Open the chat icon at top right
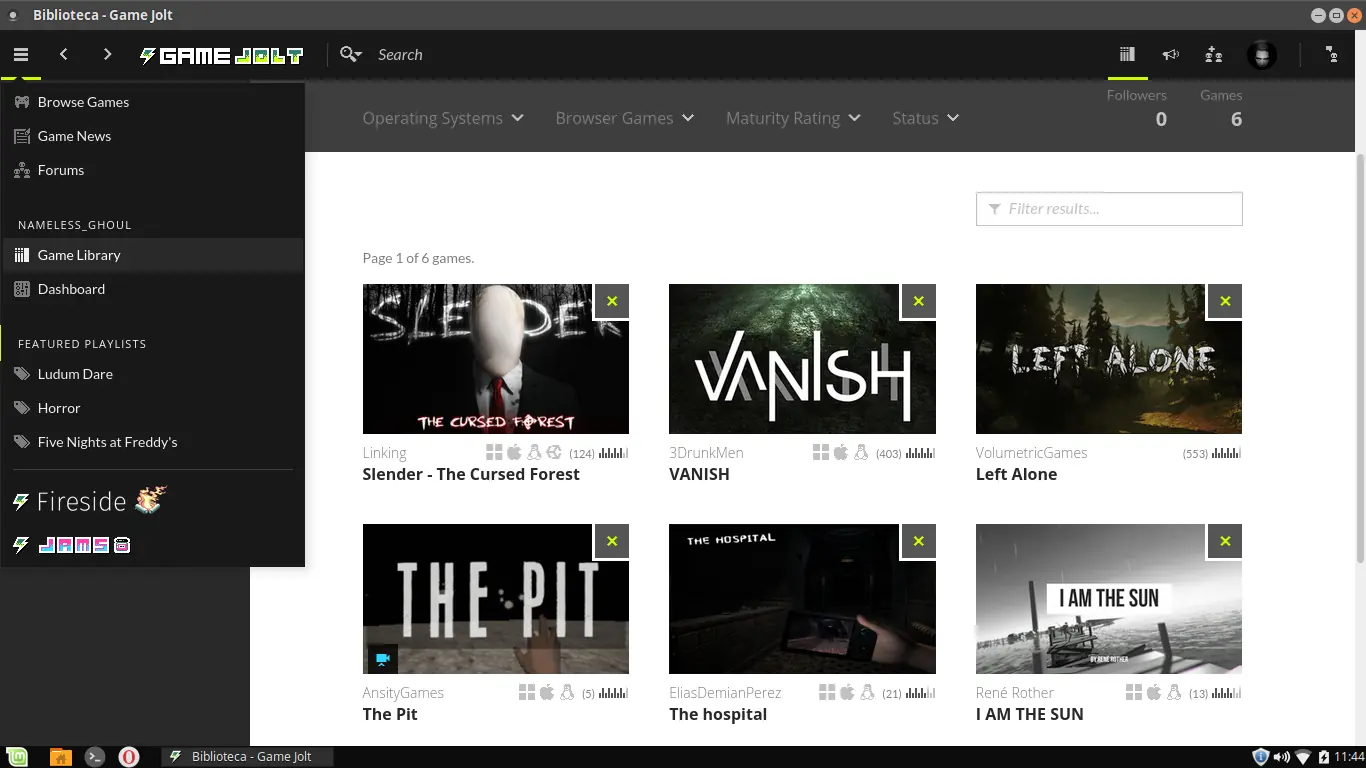Viewport: 1366px width, 768px height. 1332,55
